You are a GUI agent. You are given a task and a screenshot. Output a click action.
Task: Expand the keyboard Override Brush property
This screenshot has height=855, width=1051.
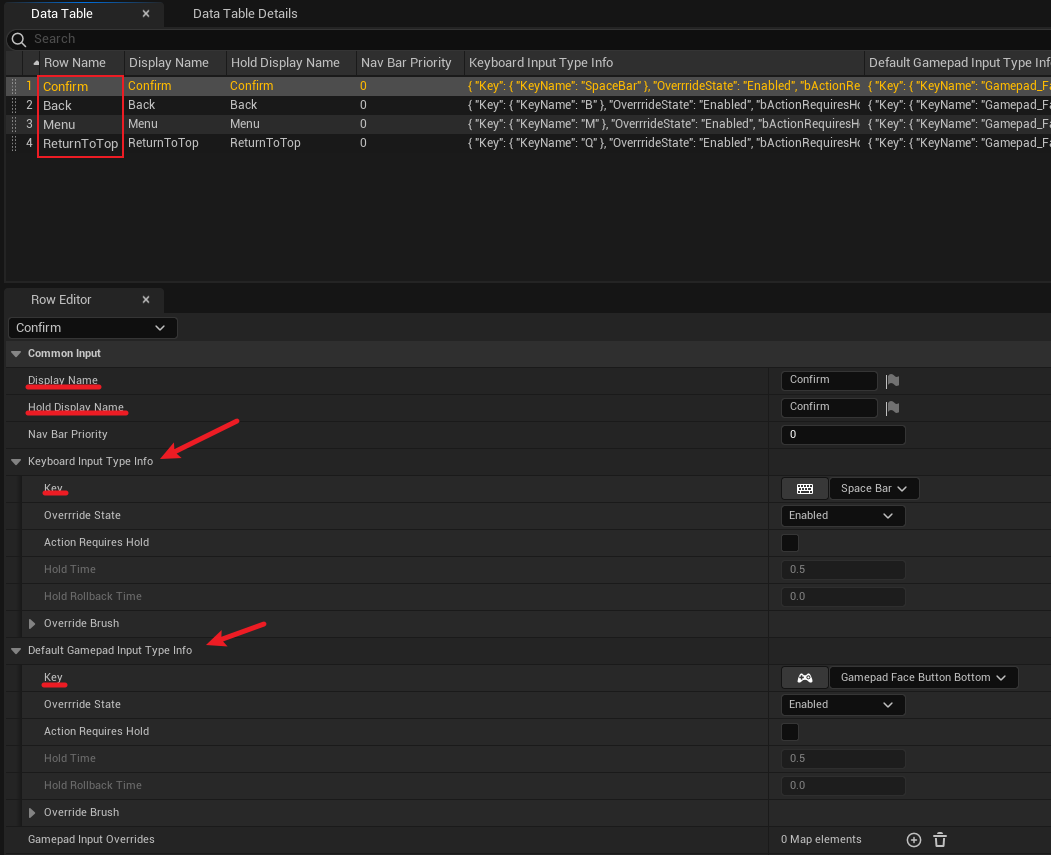pyautogui.click(x=32, y=623)
